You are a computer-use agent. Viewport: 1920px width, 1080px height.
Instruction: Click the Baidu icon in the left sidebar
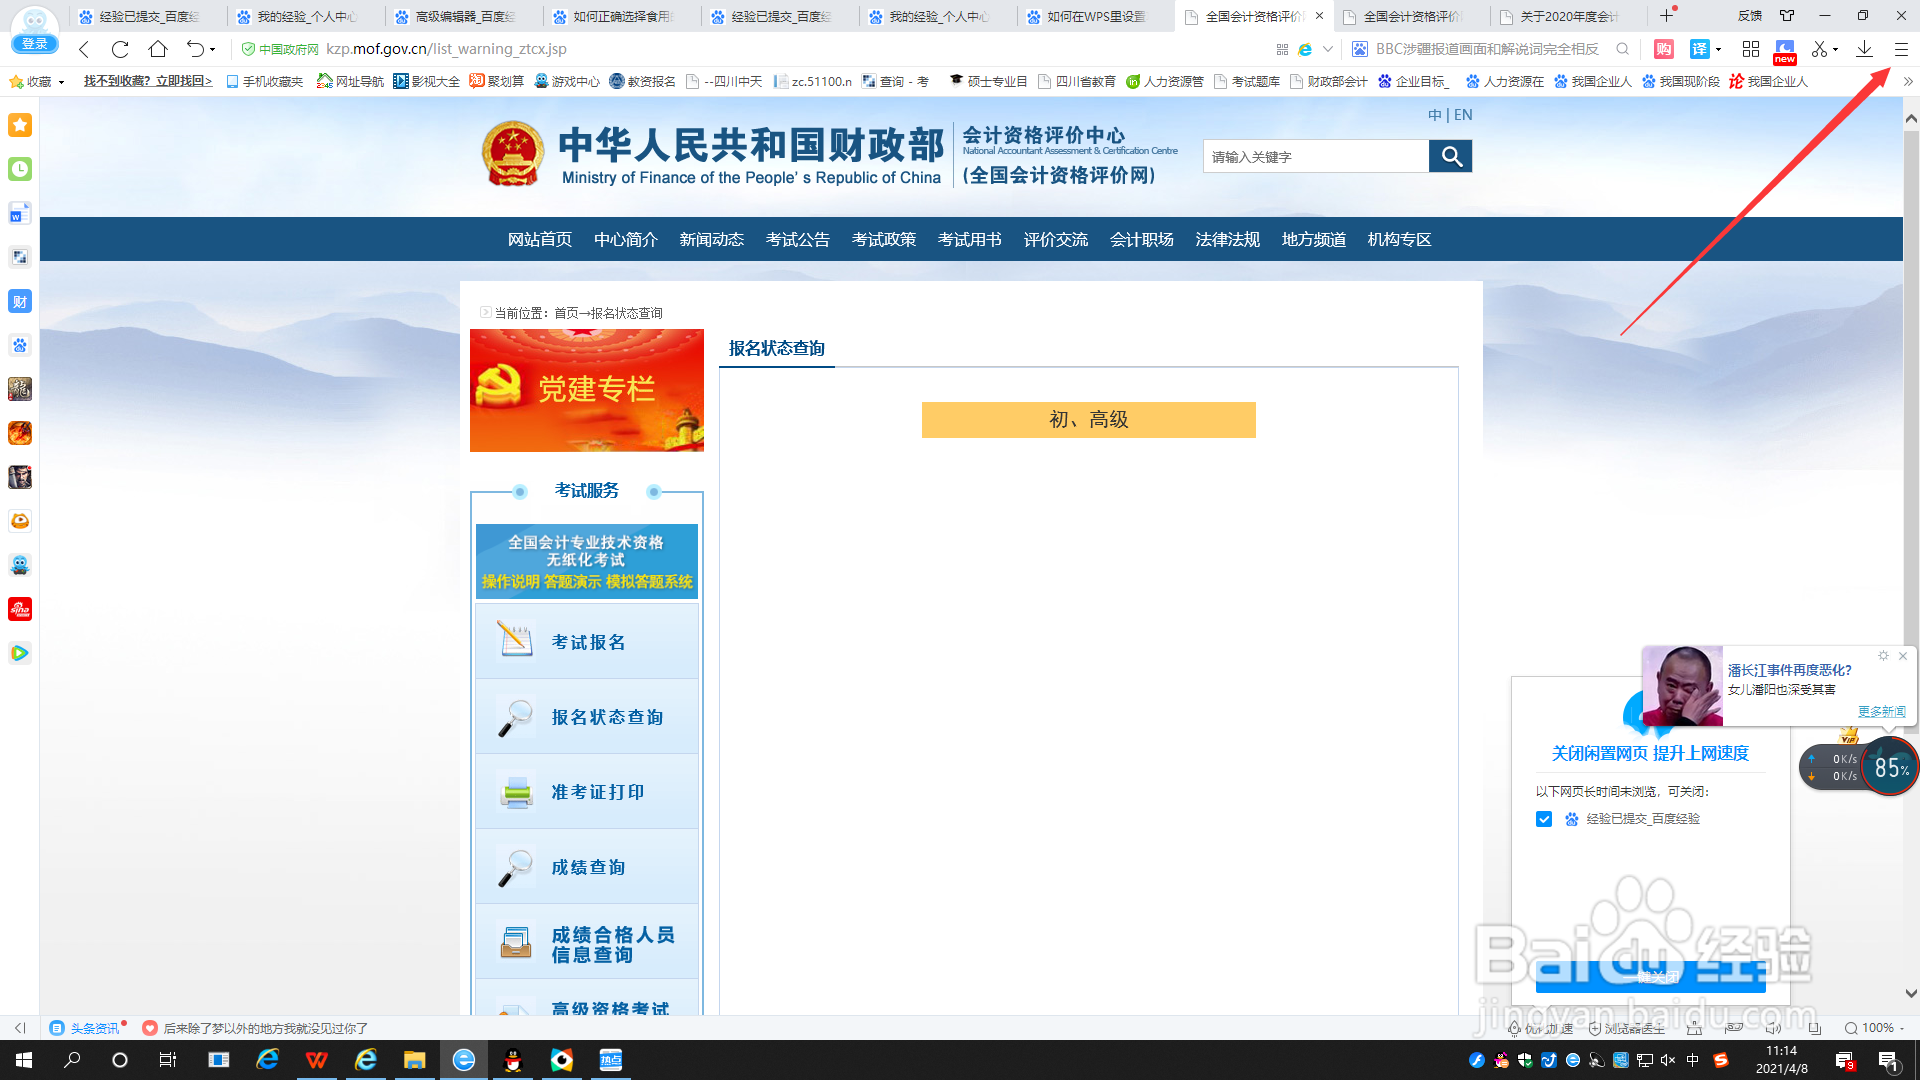[x=20, y=345]
